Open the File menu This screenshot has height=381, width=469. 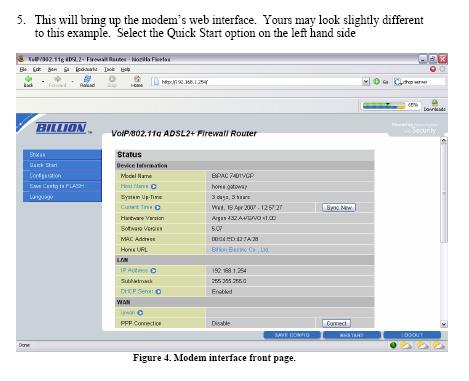(x=23, y=69)
